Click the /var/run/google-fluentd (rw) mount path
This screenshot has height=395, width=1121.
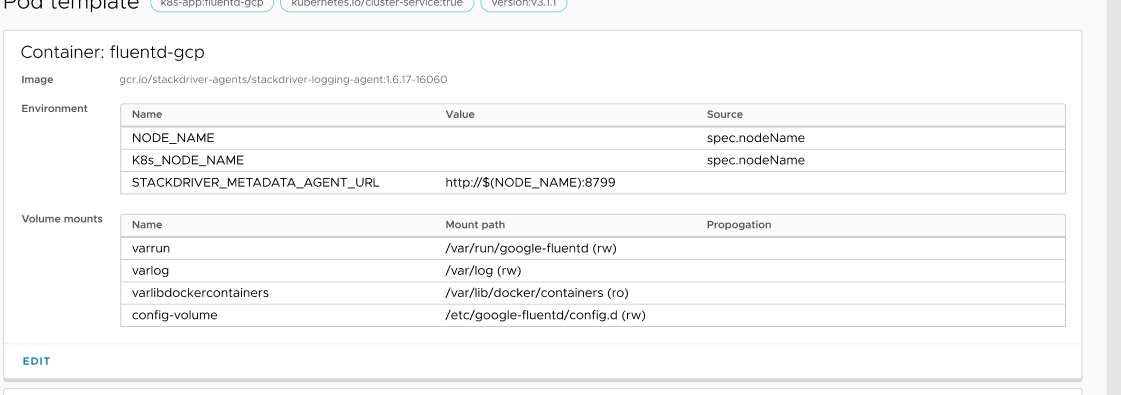[530, 248]
